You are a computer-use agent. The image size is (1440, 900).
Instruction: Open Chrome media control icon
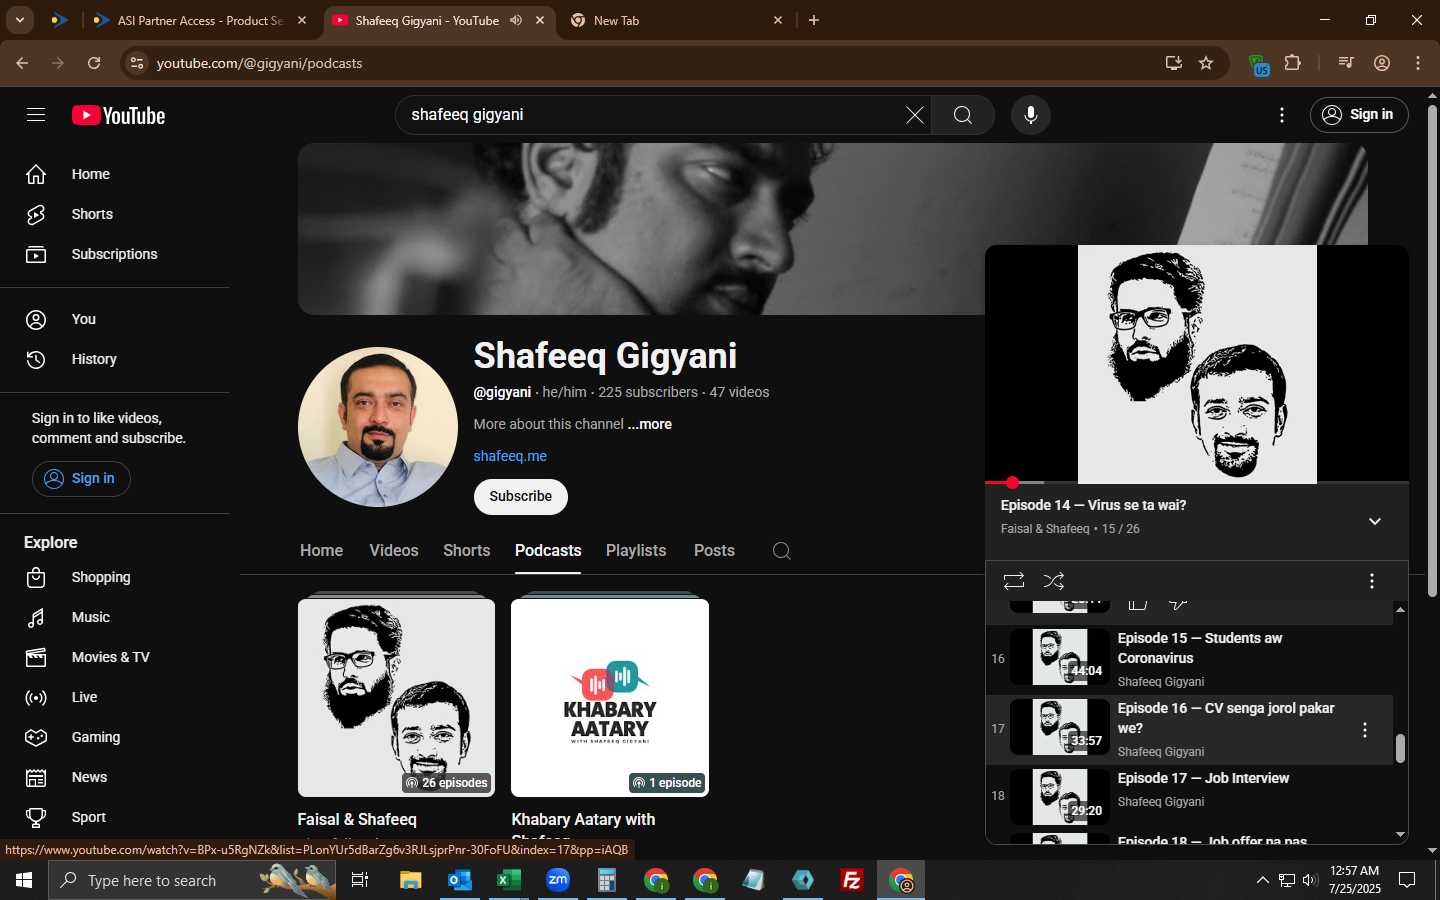coord(1345,63)
